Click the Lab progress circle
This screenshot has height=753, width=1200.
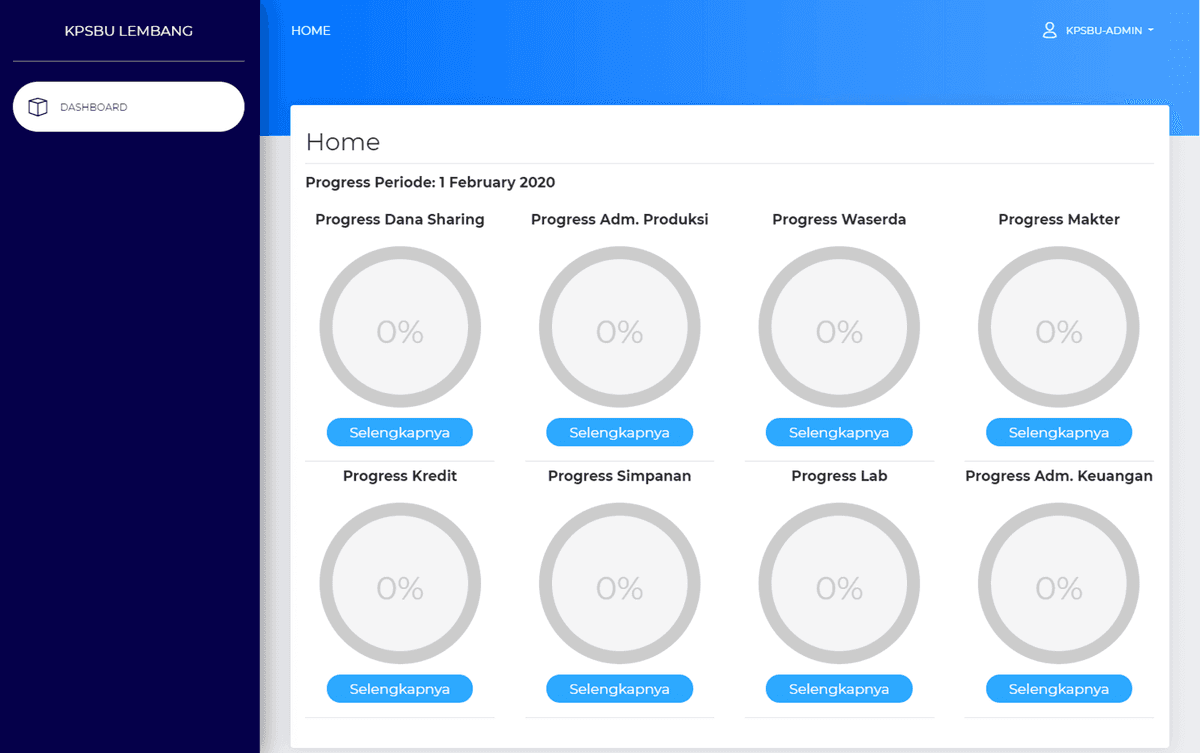839,584
